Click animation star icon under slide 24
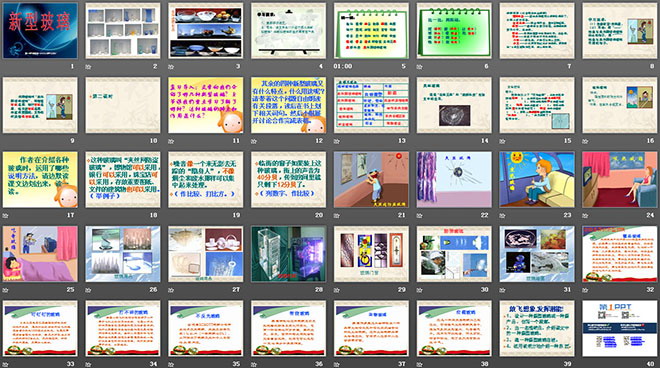Screen dimensions: 660x368 click(x=585, y=216)
